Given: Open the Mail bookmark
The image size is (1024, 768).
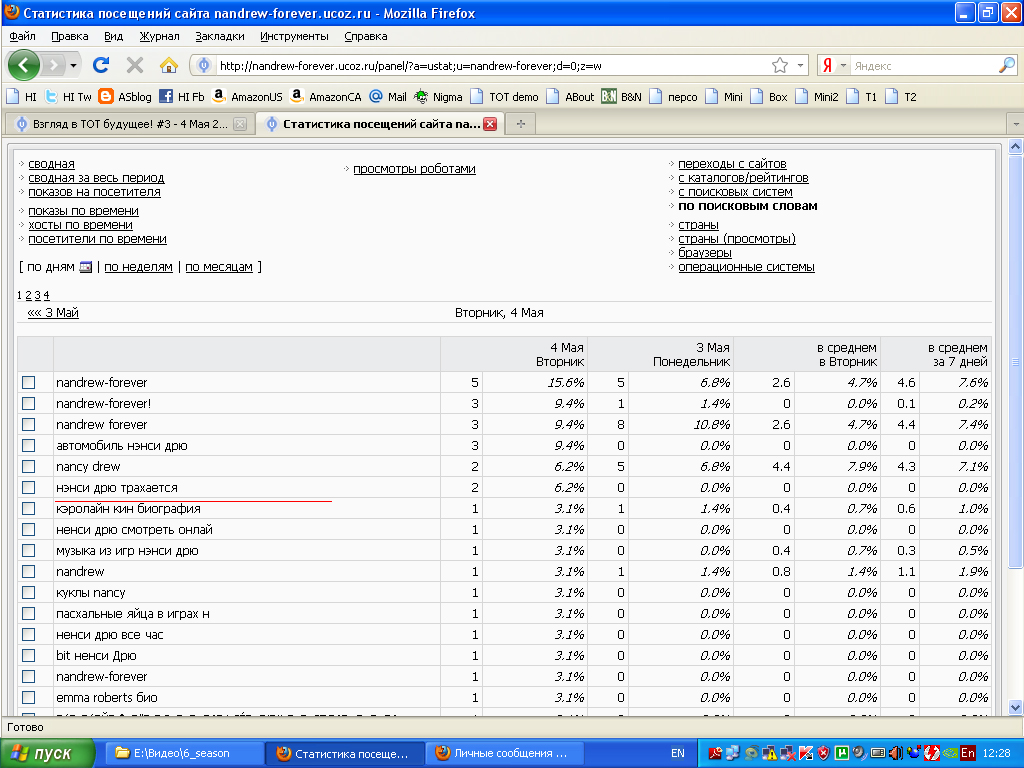Looking at the screenshot, I should (x=388, y=97).
